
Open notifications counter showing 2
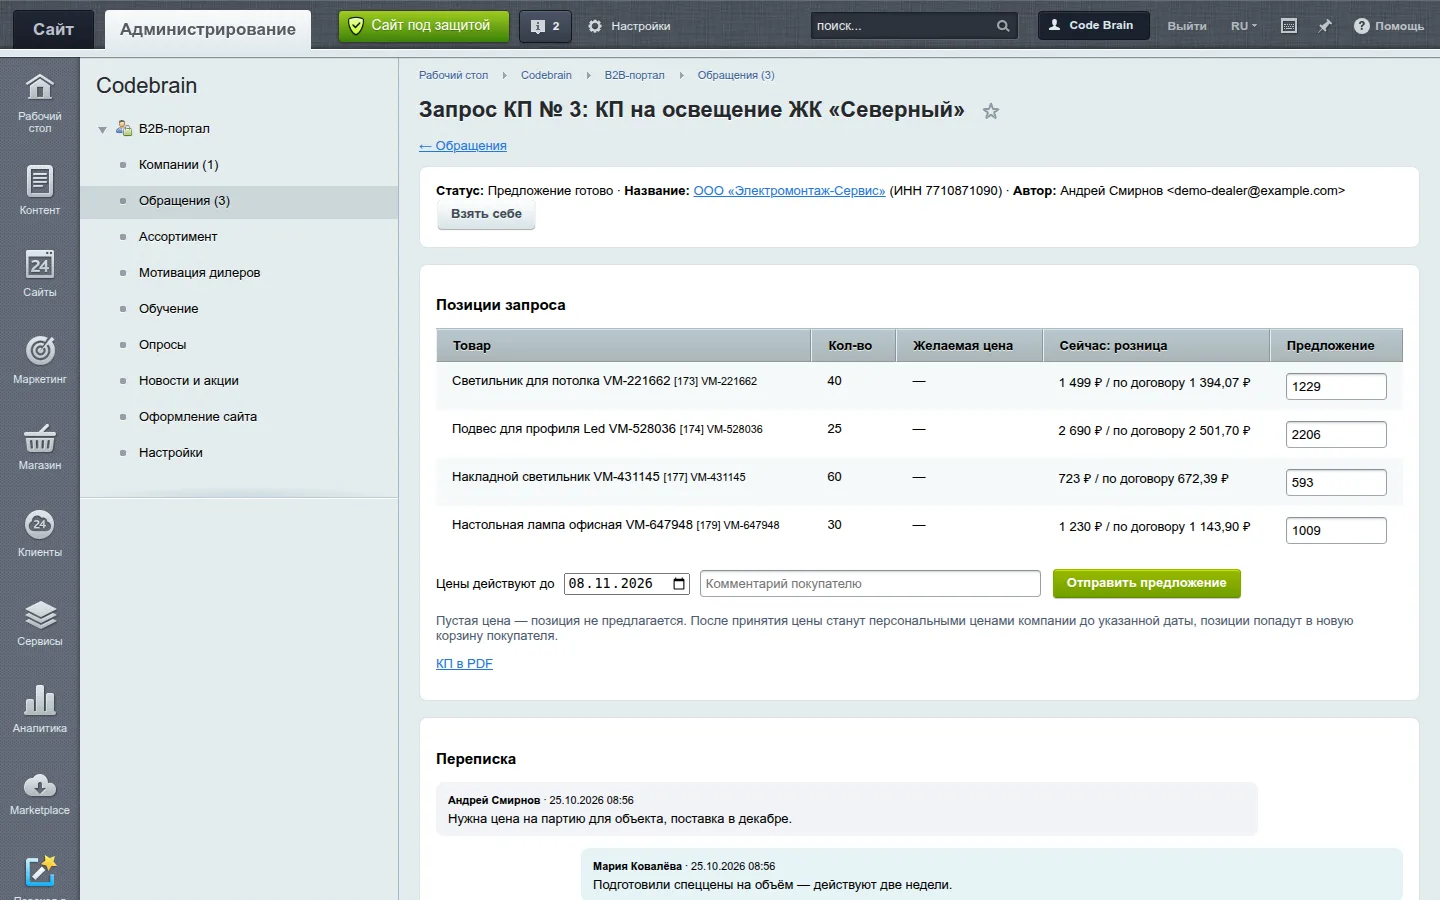click(545, 26)
